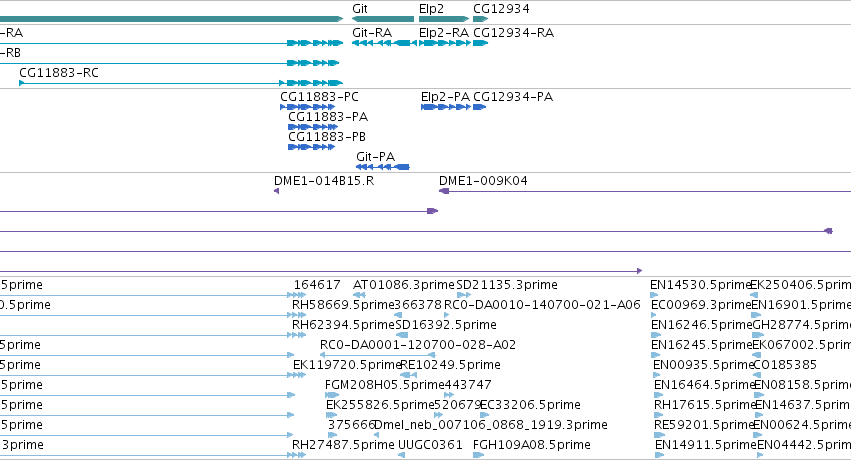Click the FGH109A08.5prime EST label
The image size is (851, 460).
(x=532, y=445)
